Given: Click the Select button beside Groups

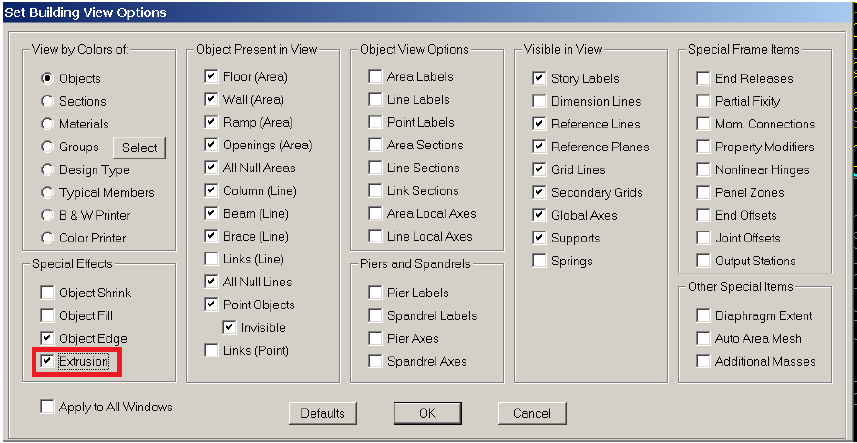Looking at the screenshot, I should [139, 147].
